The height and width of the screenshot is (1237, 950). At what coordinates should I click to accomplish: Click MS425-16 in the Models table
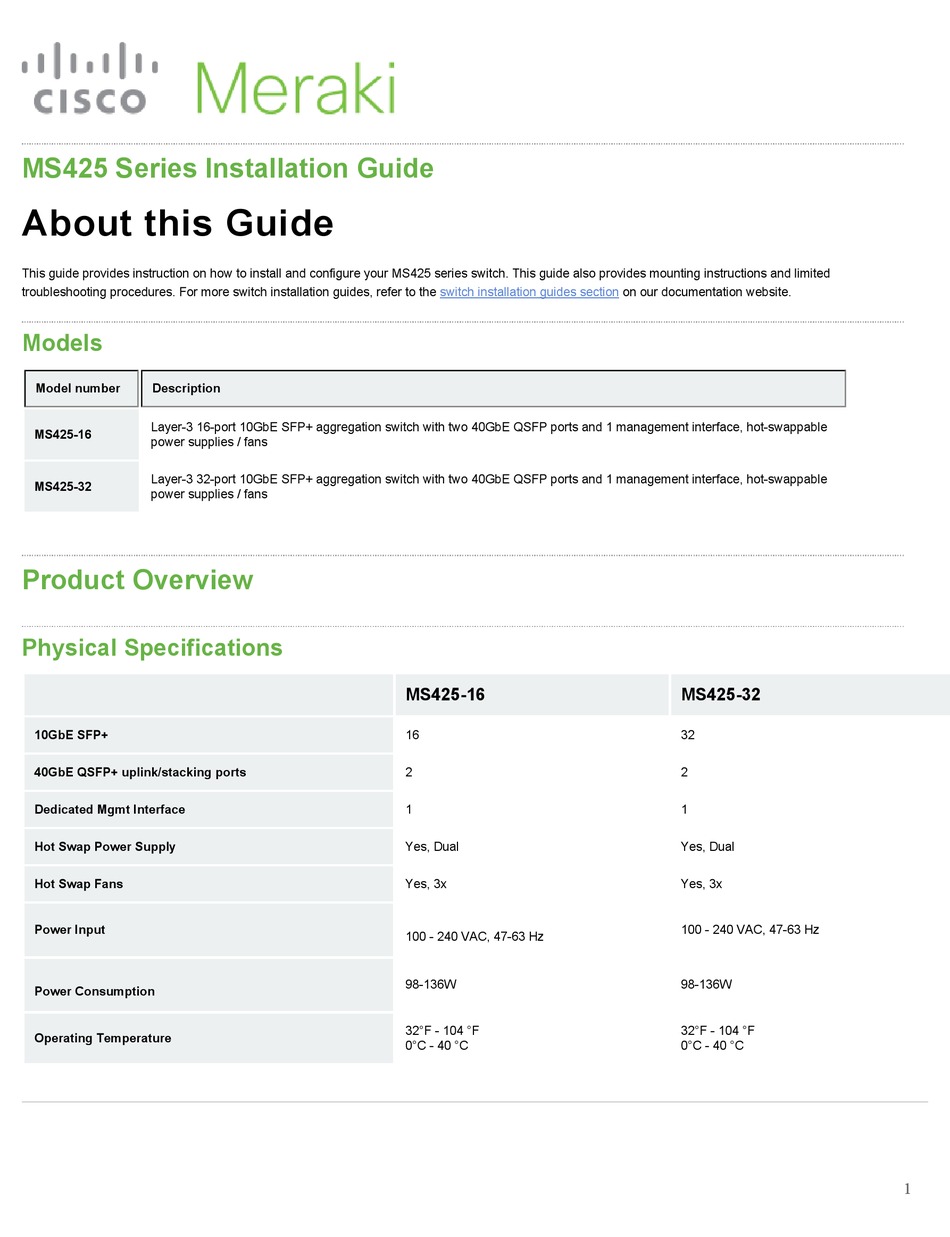tap(63, 434)
